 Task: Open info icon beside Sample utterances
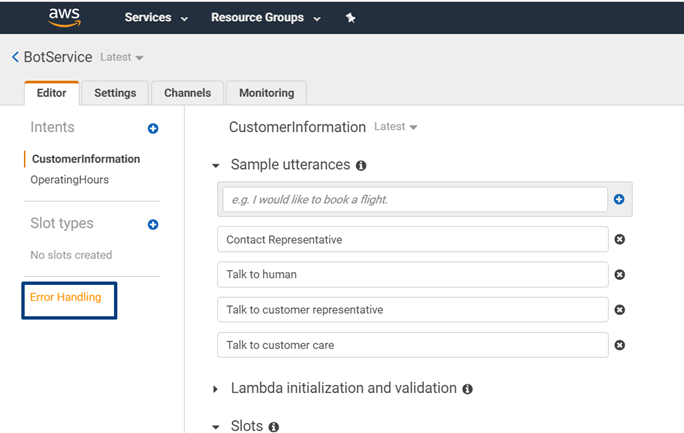click(x=361, y=165)
